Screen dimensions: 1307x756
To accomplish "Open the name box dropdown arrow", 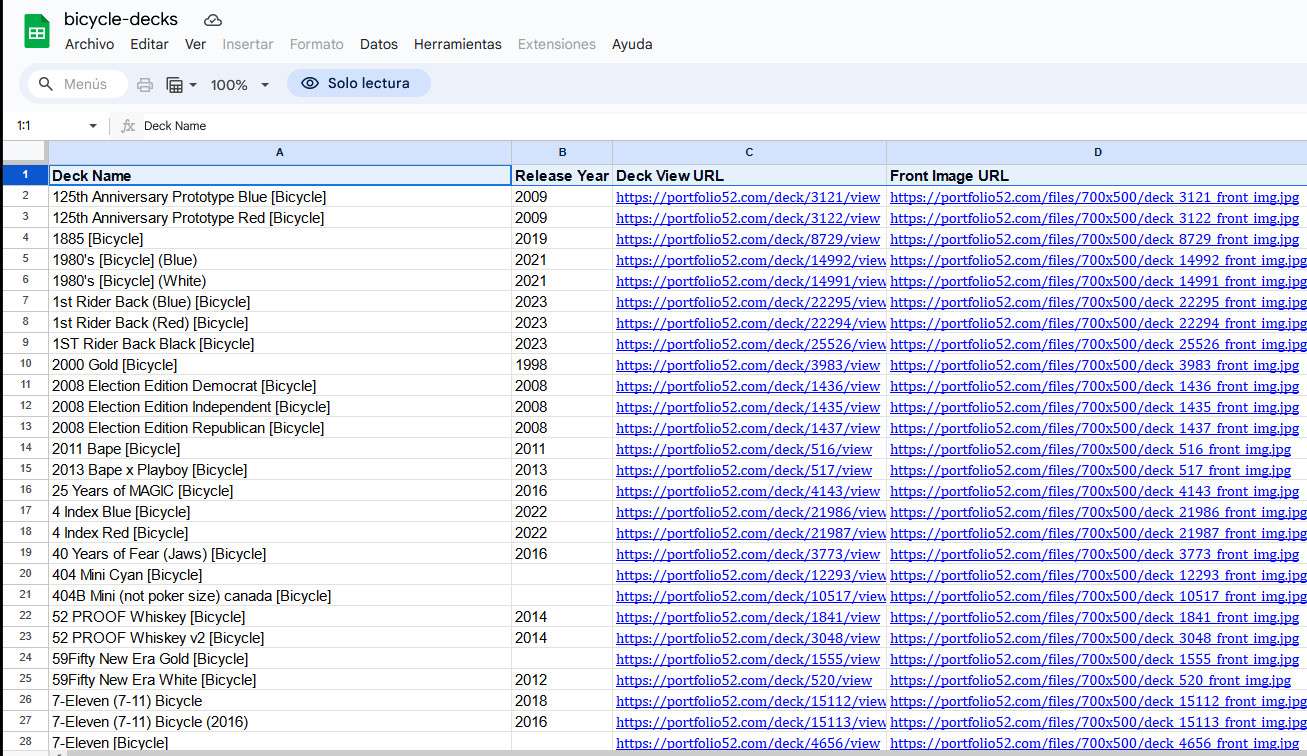I will coord(93,126).
